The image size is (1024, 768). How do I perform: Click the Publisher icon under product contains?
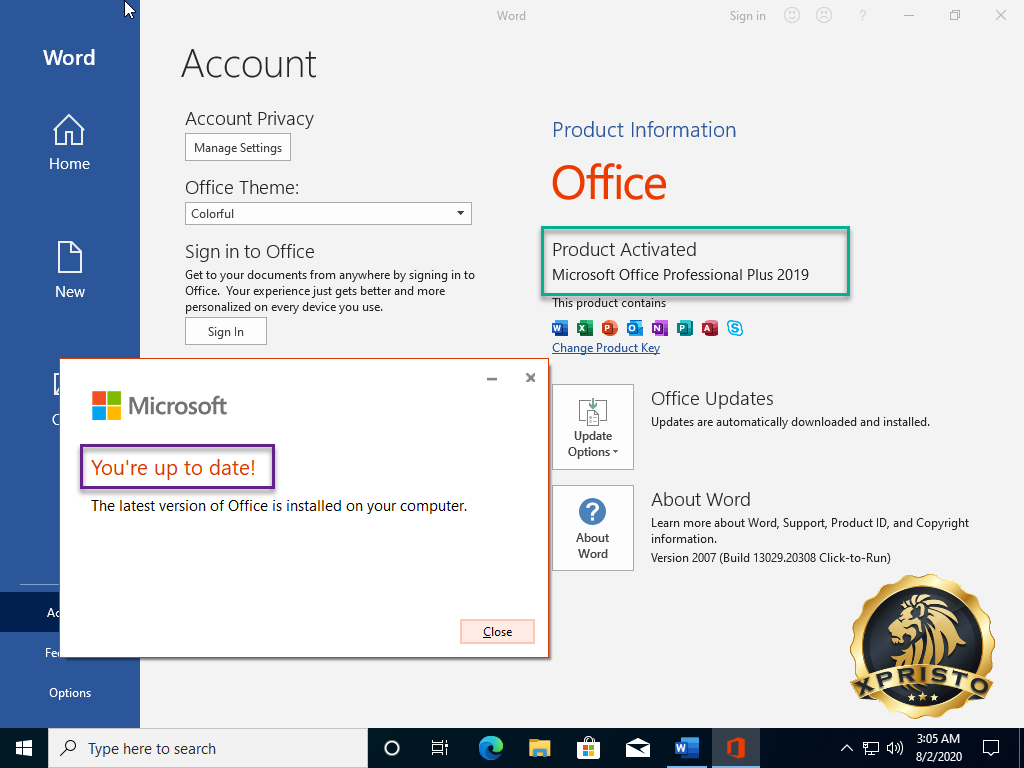pos(684,328)
